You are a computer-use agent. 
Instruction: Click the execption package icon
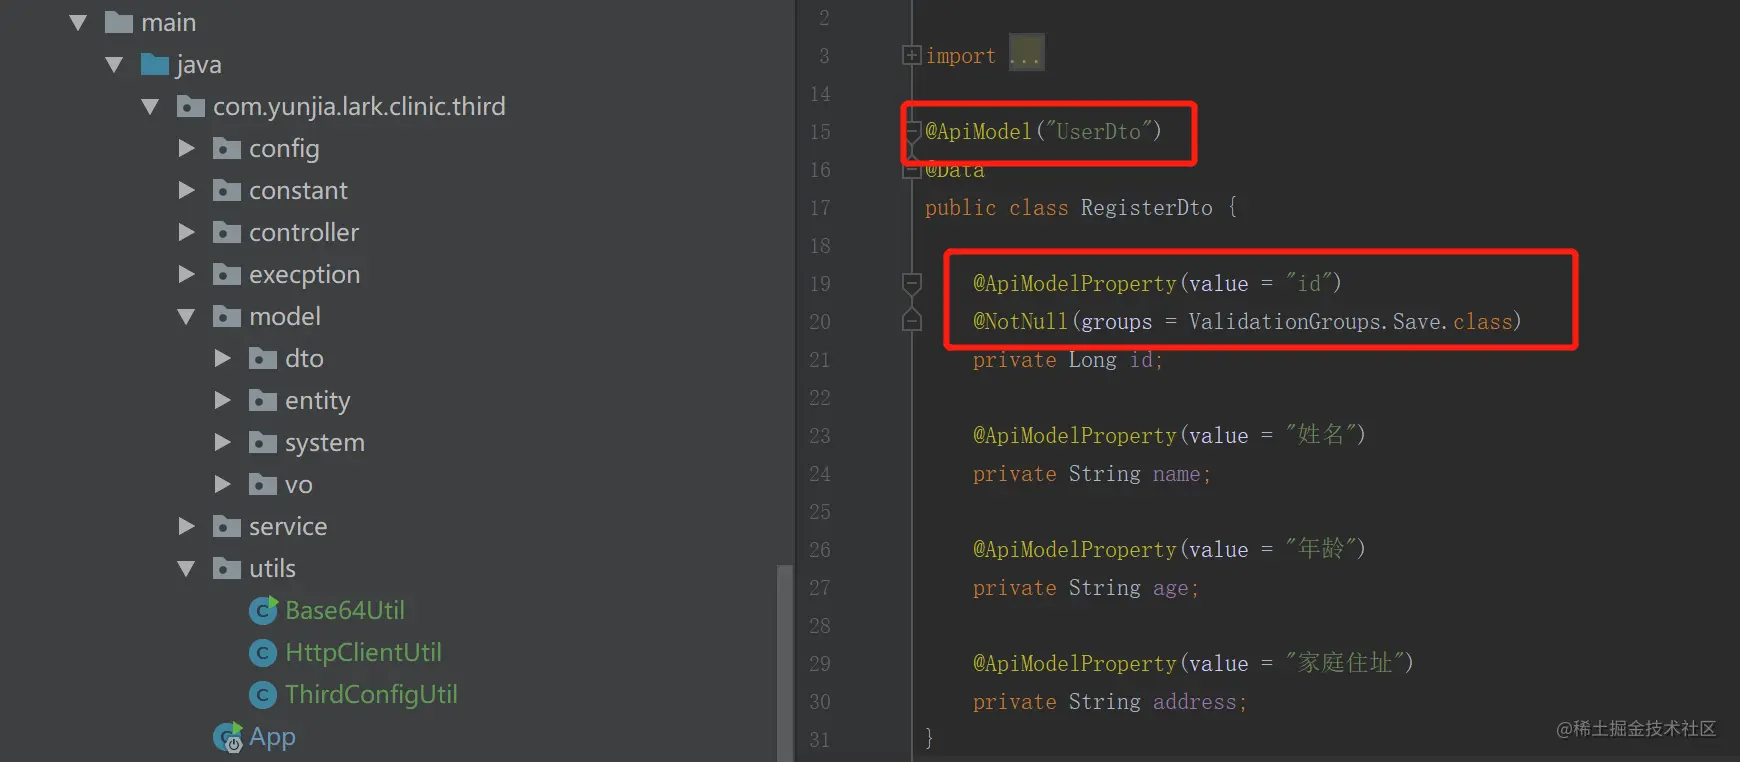click(227, 274)
